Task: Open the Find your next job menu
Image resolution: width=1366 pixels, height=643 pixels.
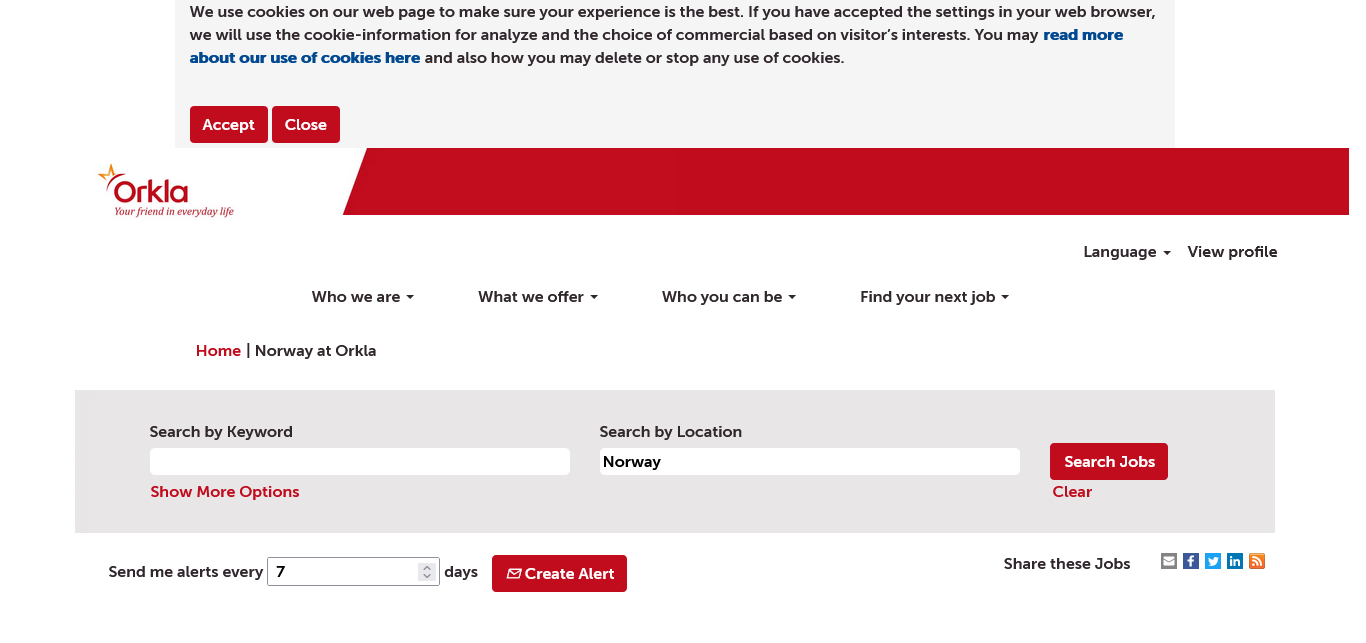Action: click(934, 297)
